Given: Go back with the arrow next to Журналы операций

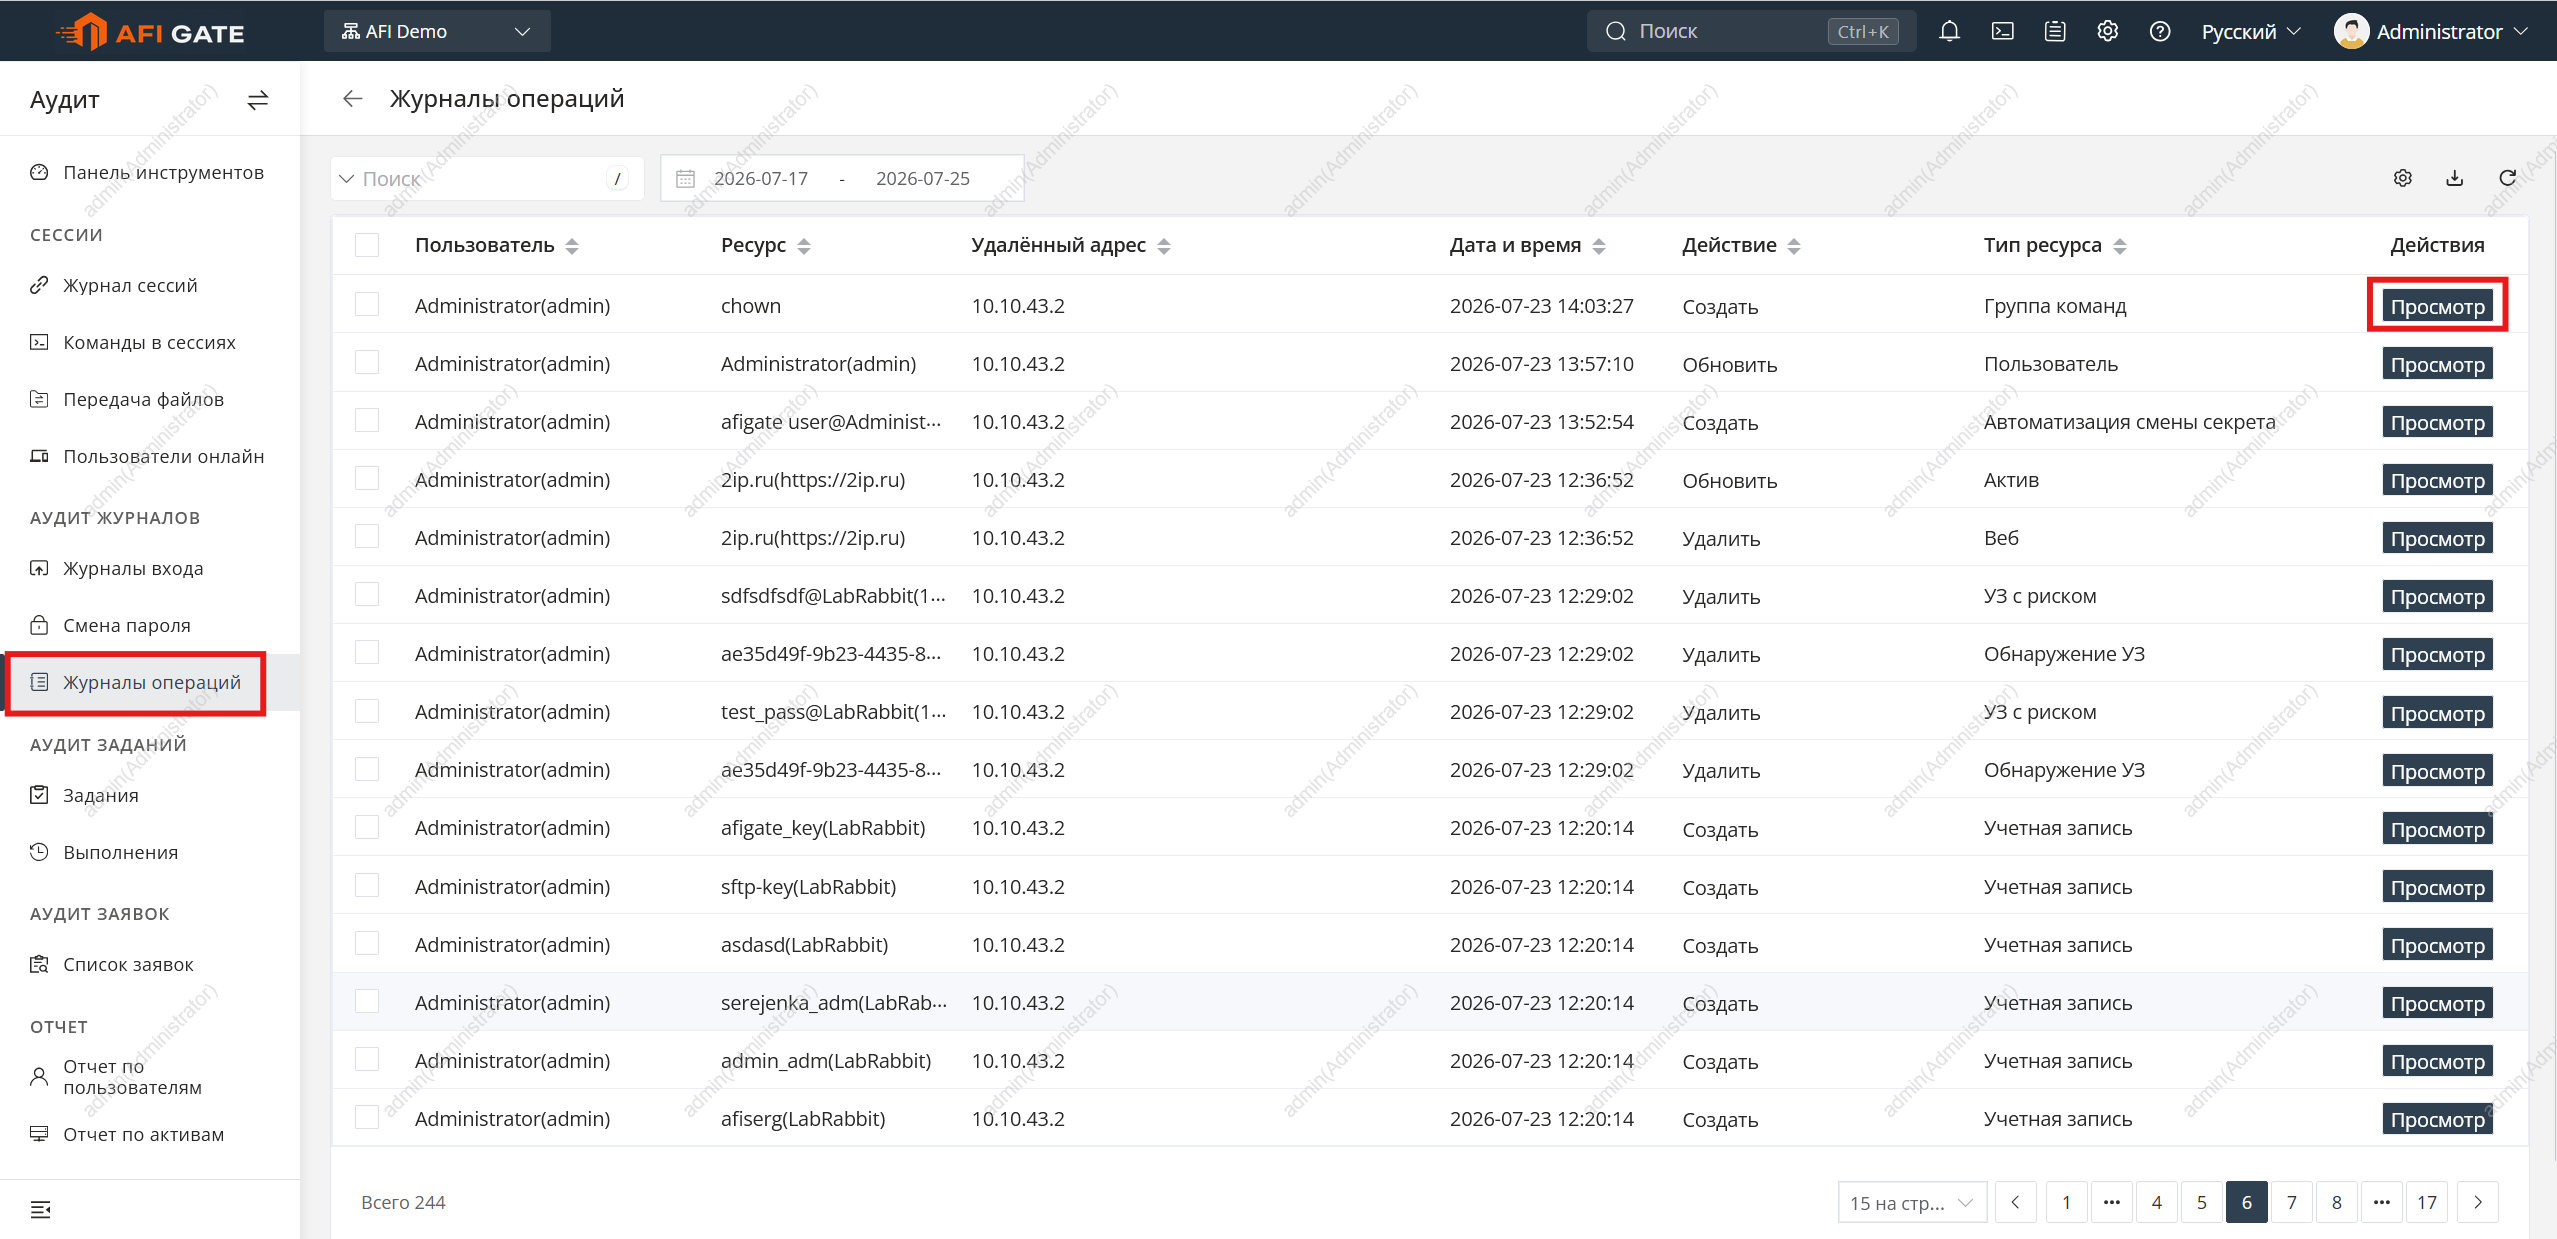Looking at the screenshot, I should (352, 98).
